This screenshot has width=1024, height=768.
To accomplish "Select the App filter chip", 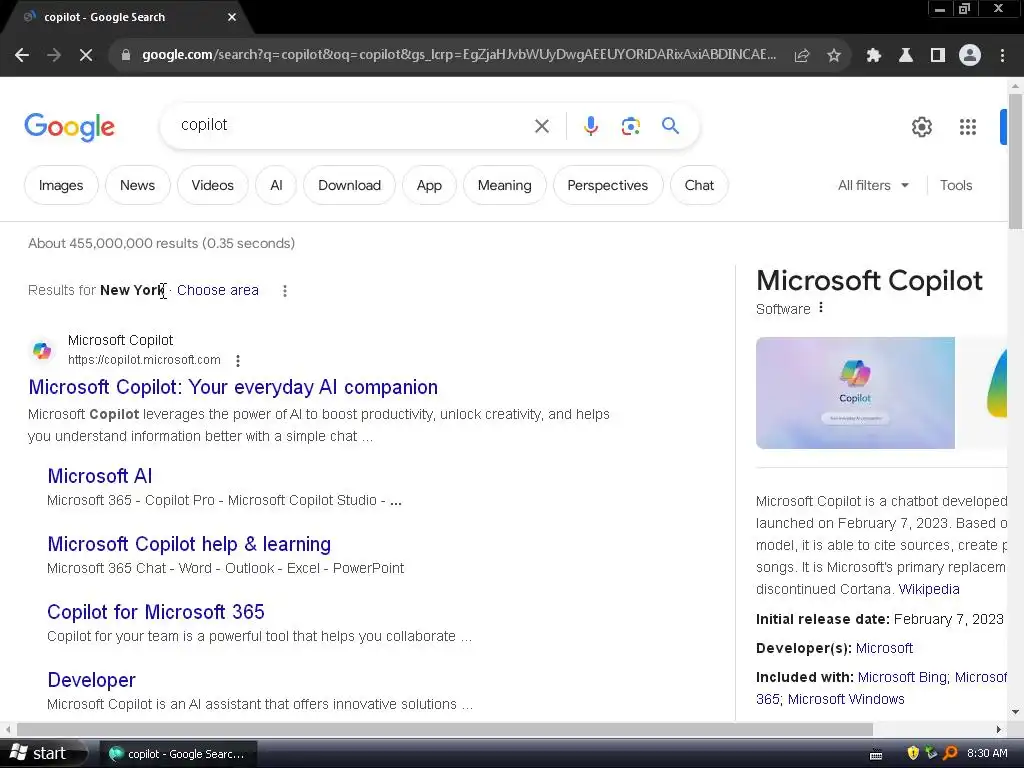I will [x=429, y=185].
